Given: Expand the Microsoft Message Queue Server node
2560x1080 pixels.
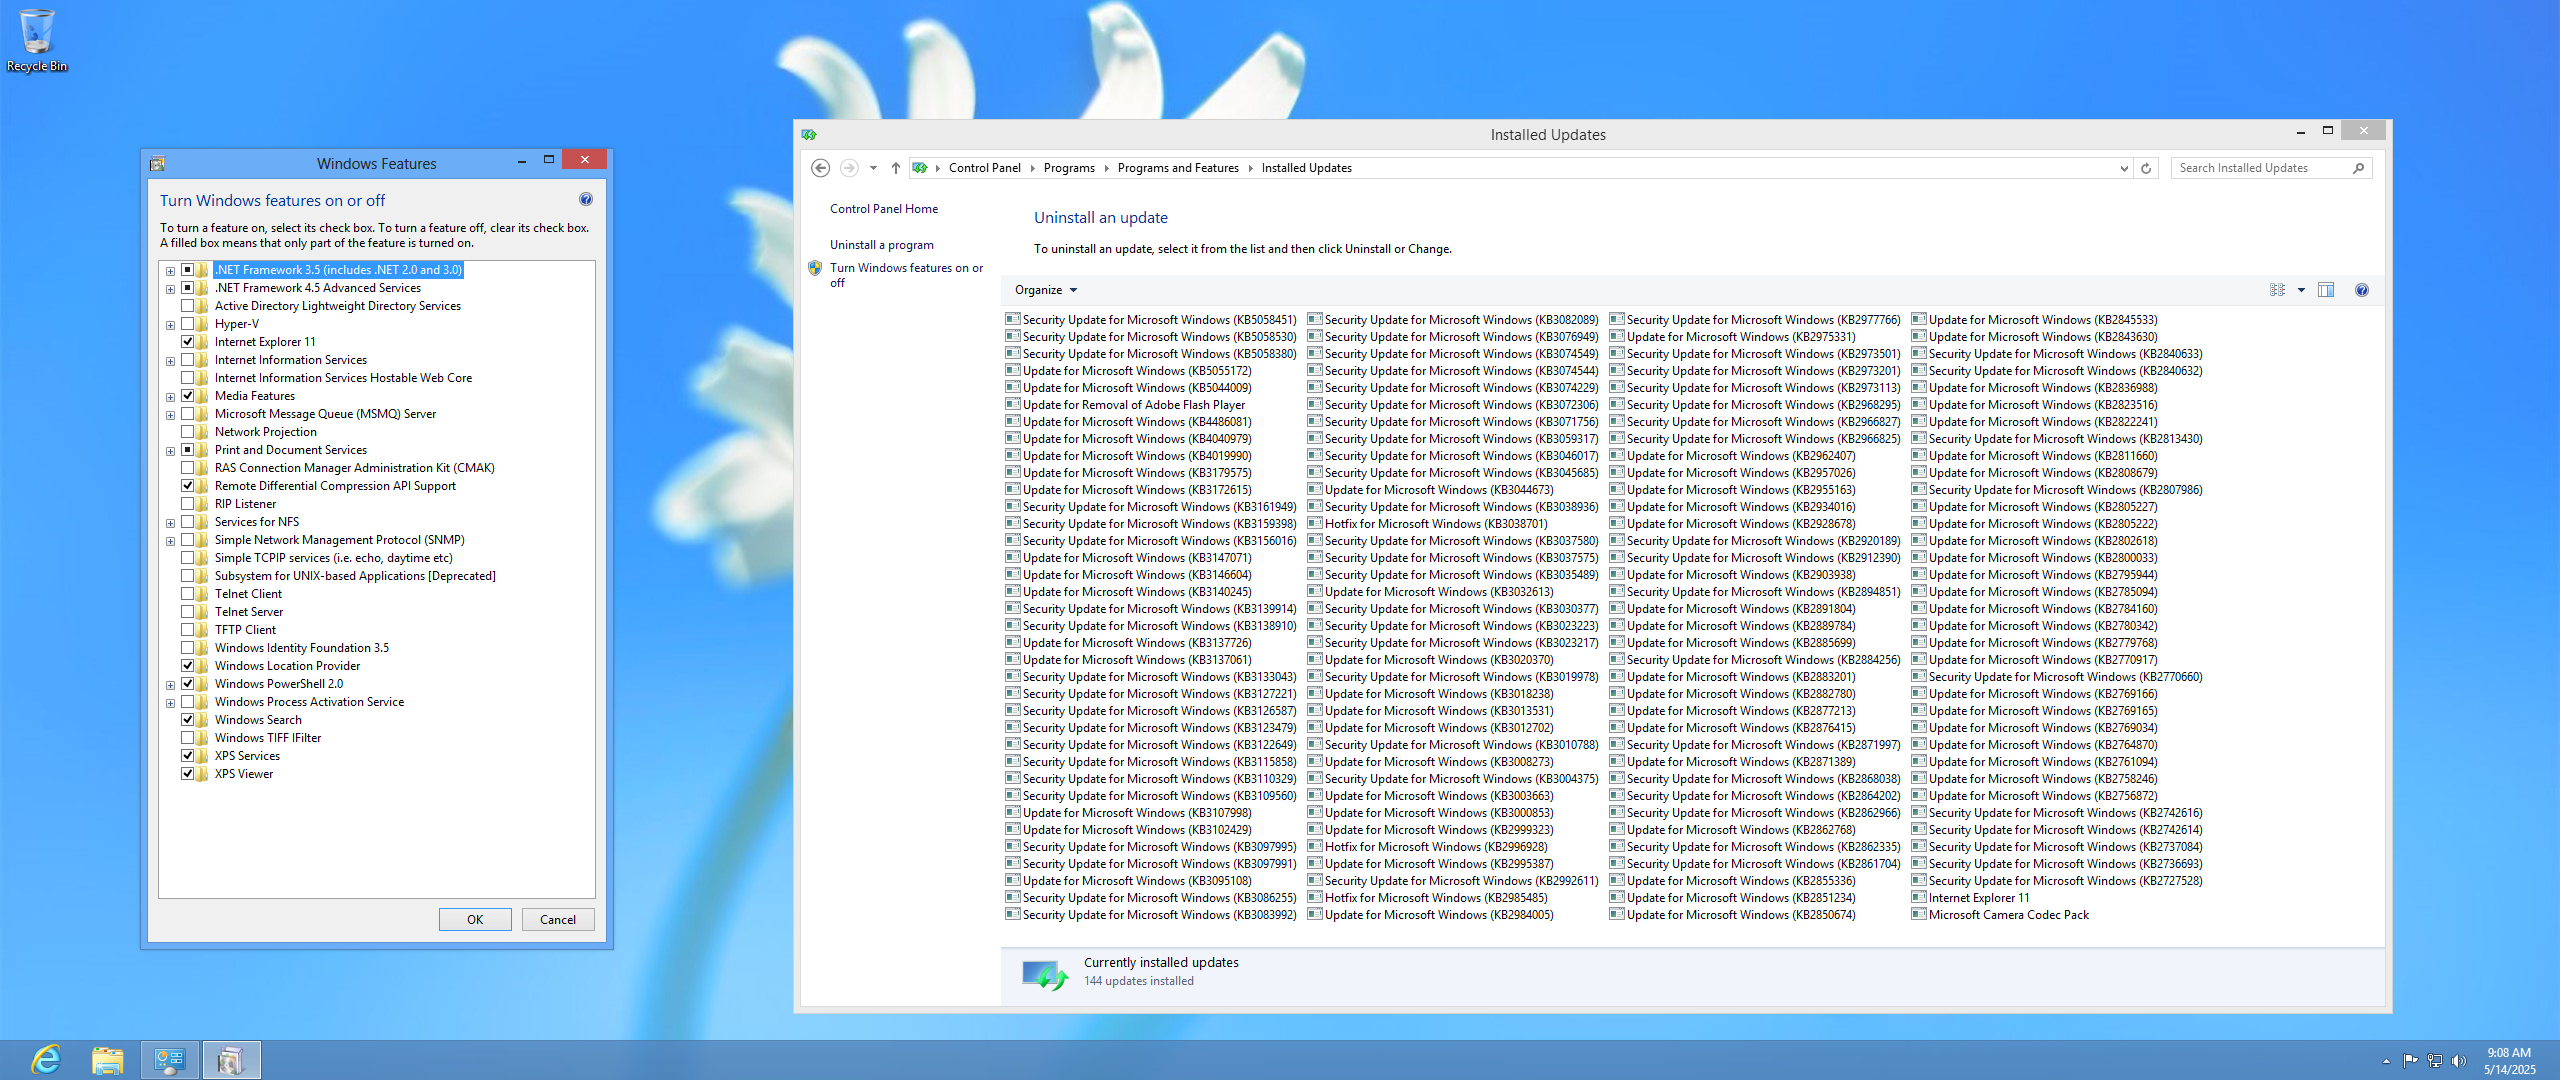Looking at the screenshot, I should click(170, 415).
